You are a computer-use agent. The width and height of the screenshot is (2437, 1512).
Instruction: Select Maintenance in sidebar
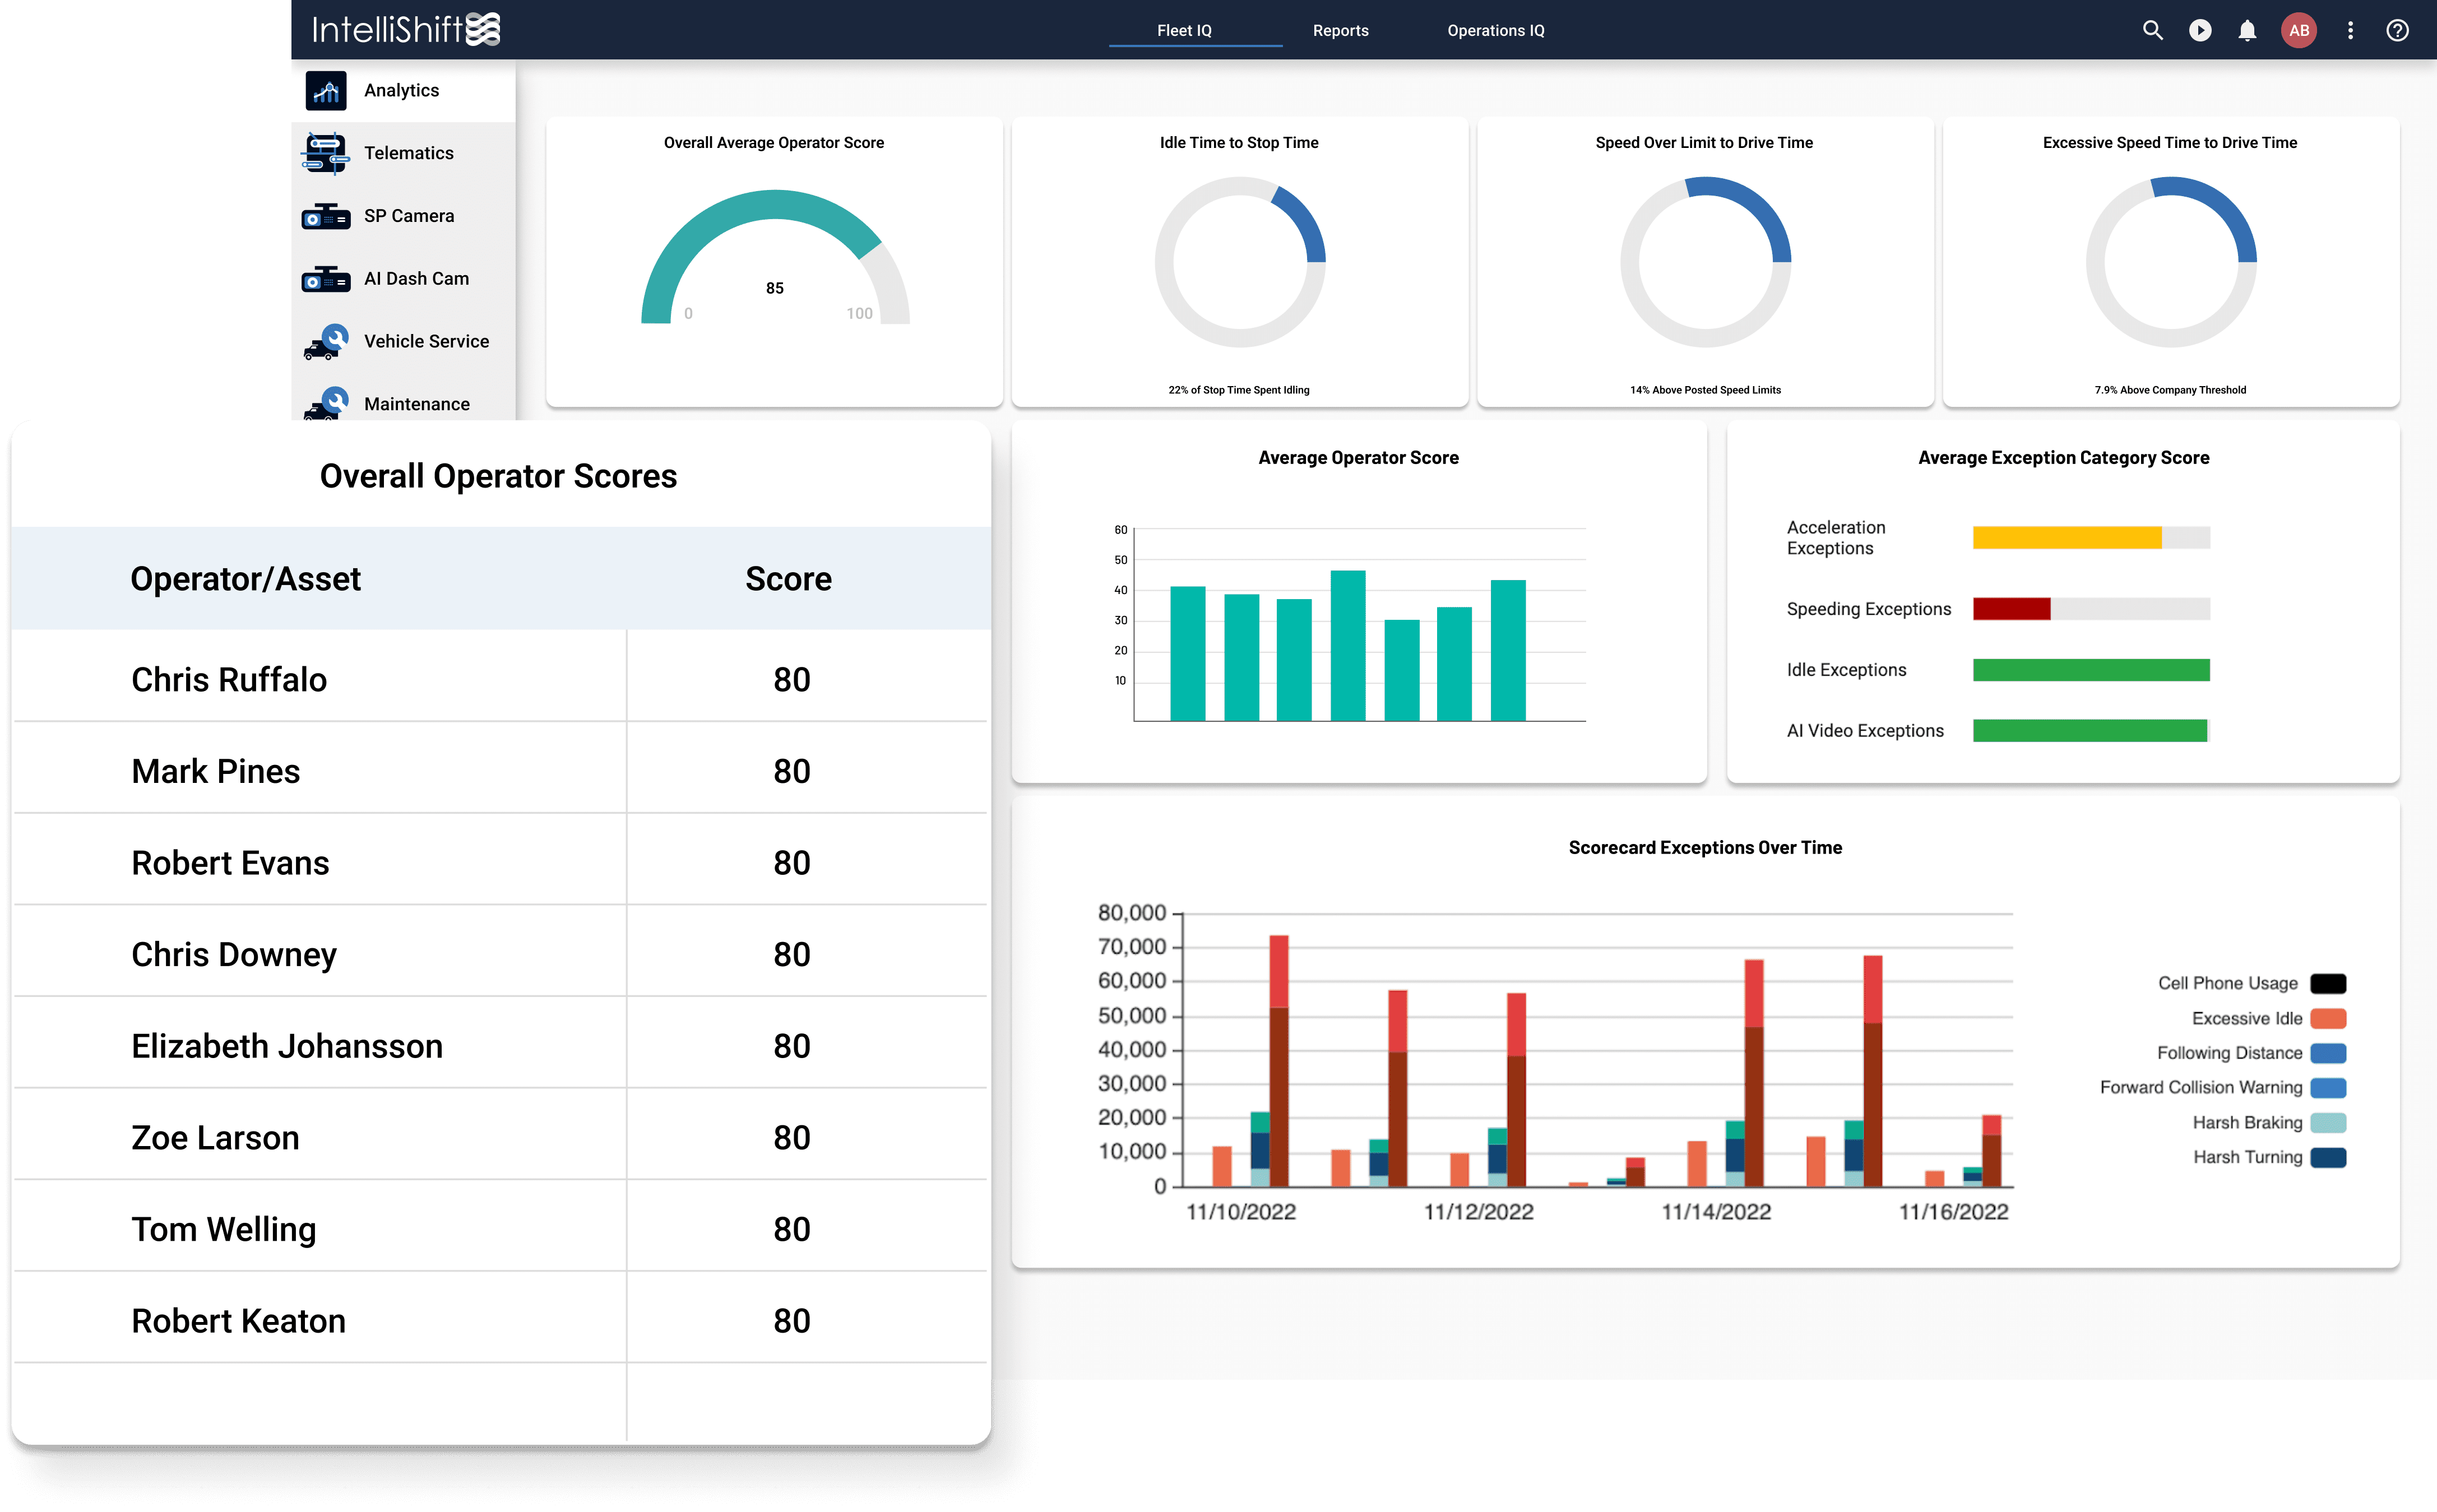pos(416,404)
